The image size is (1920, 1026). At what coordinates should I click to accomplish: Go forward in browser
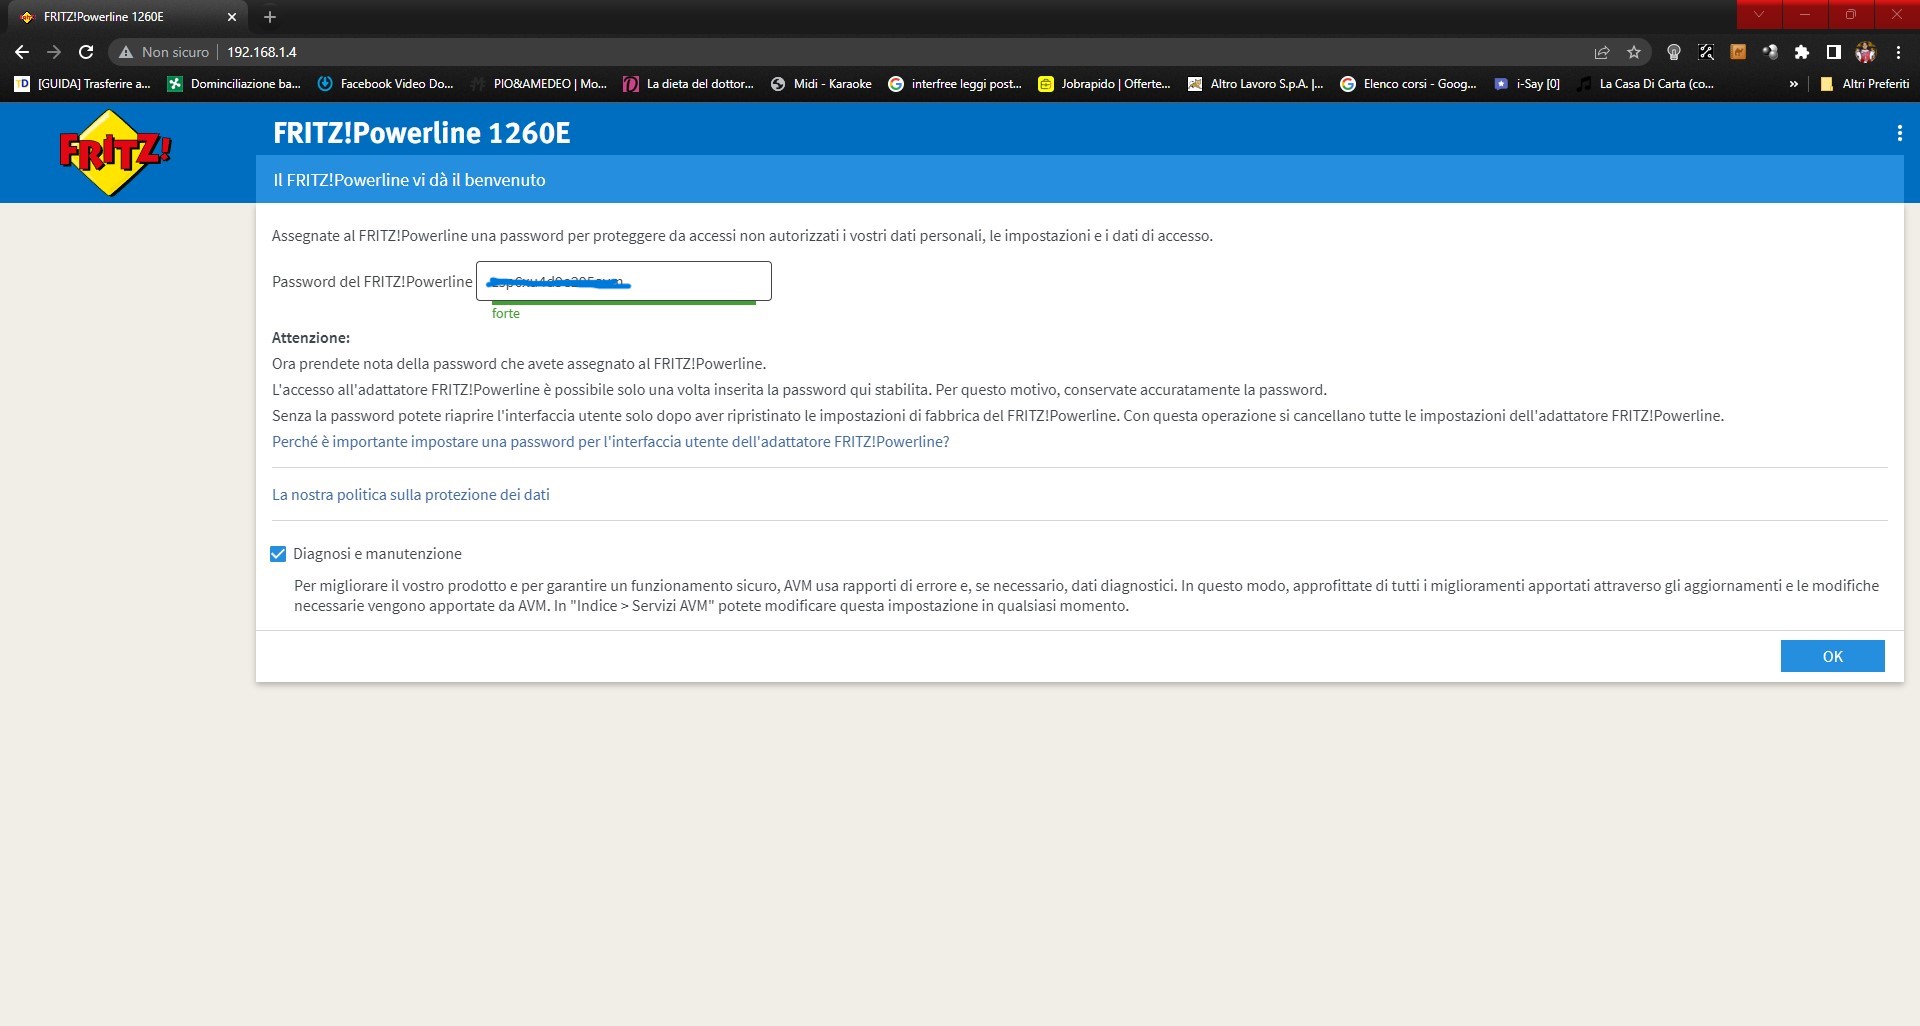[54, 52]
